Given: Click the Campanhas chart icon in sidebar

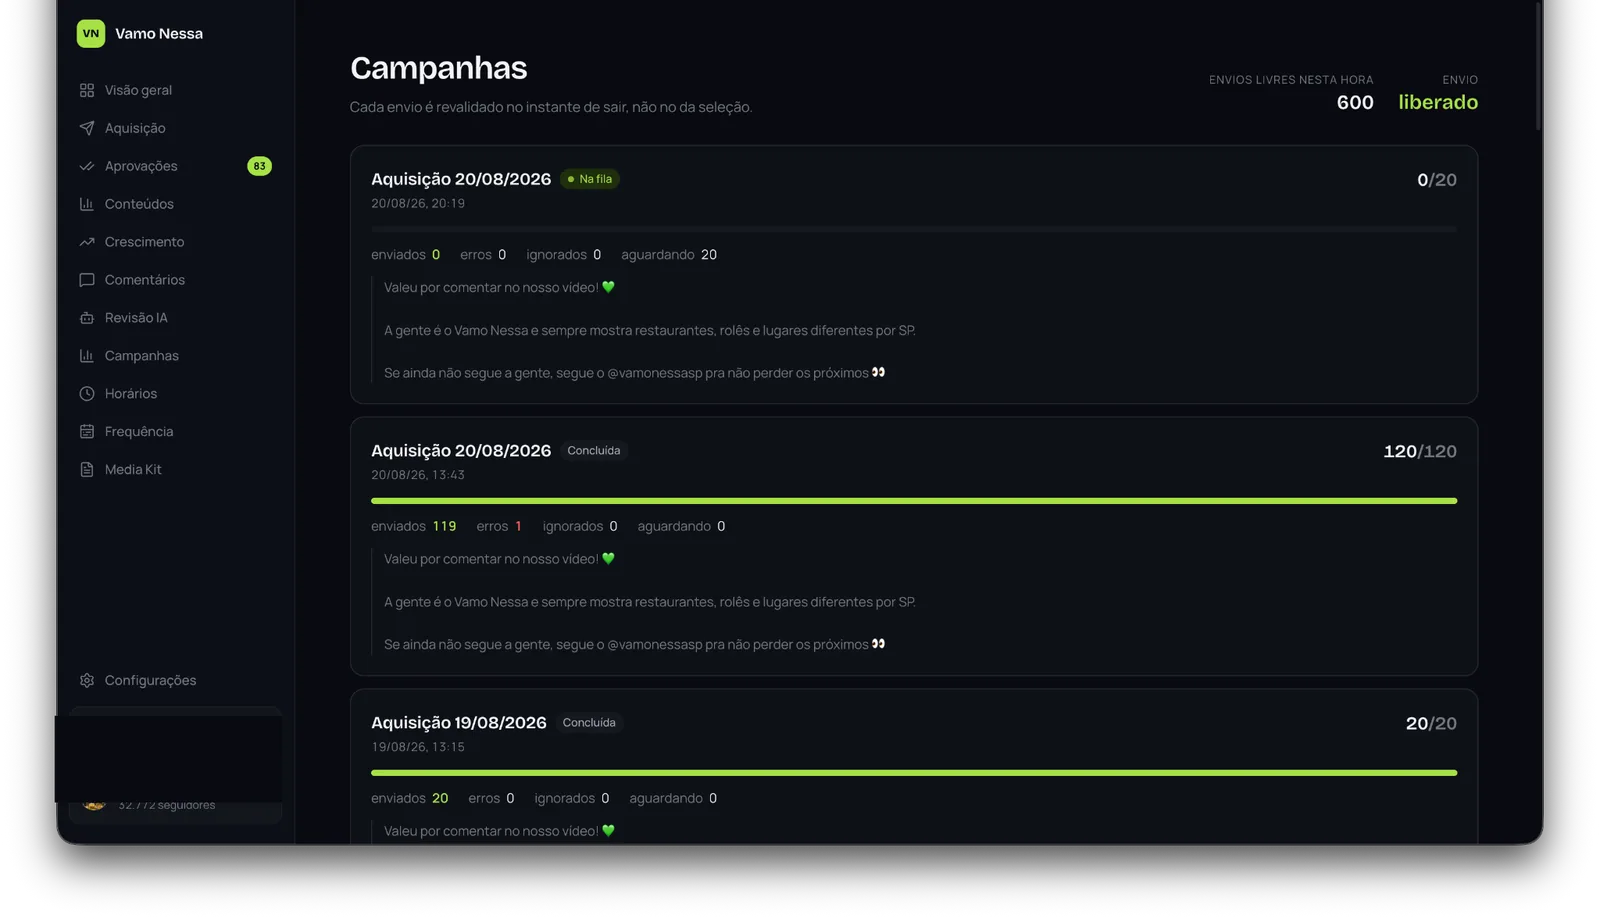Looking at the screenshot, I should coord(87,356).
